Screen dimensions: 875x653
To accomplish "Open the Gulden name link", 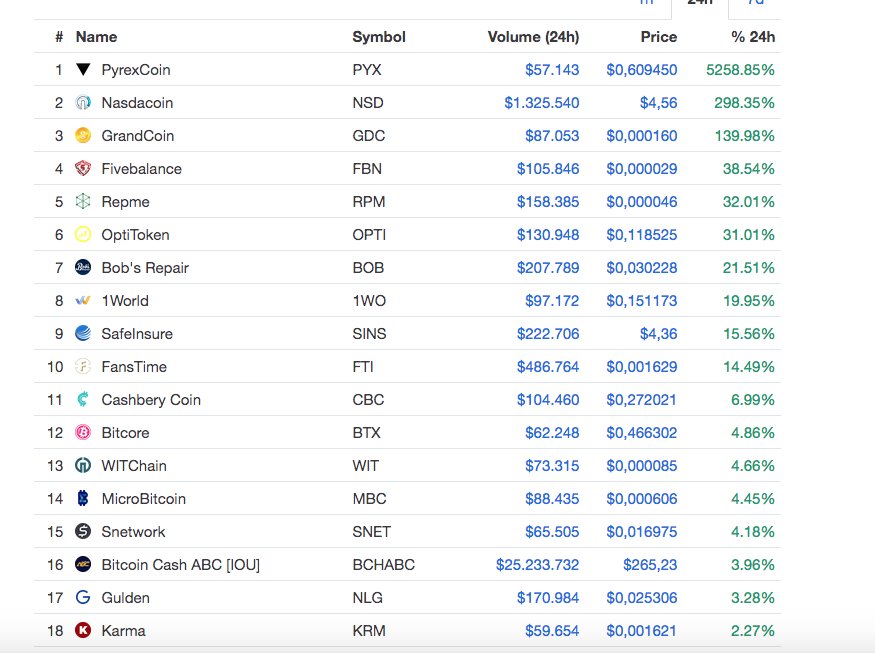I will pos(126,598).
